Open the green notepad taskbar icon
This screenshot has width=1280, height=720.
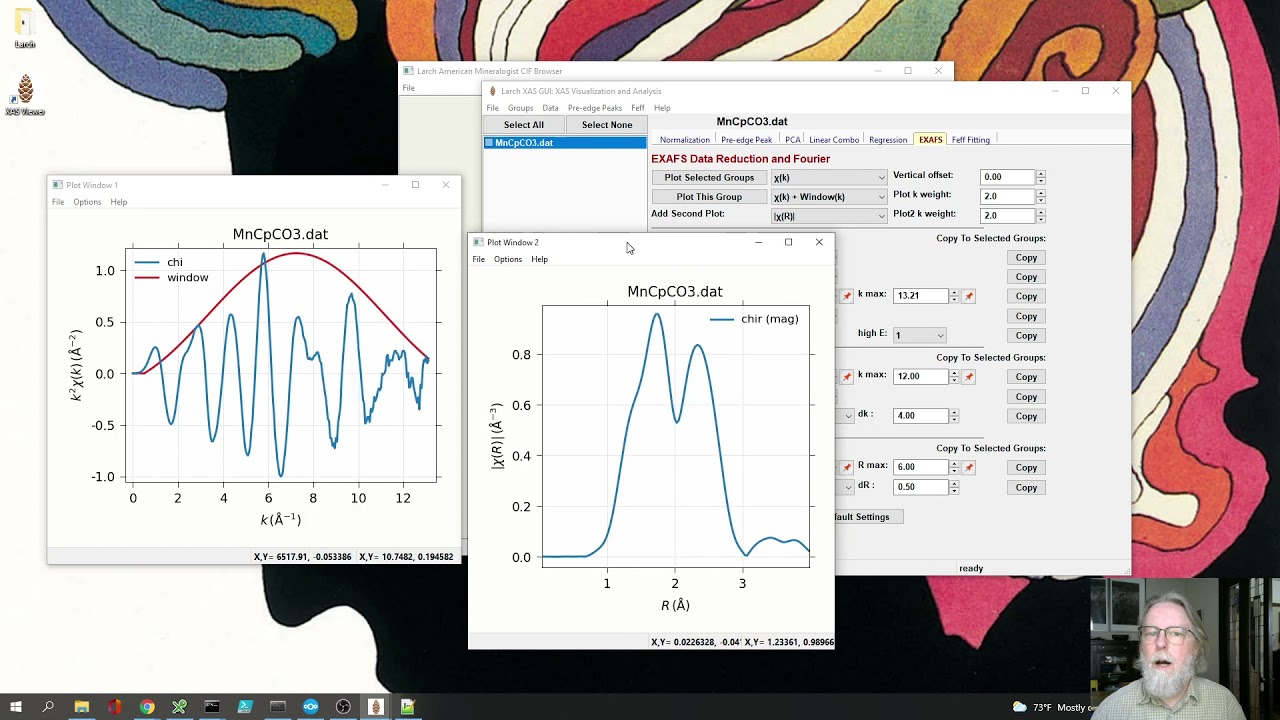(x=408, y=707)
